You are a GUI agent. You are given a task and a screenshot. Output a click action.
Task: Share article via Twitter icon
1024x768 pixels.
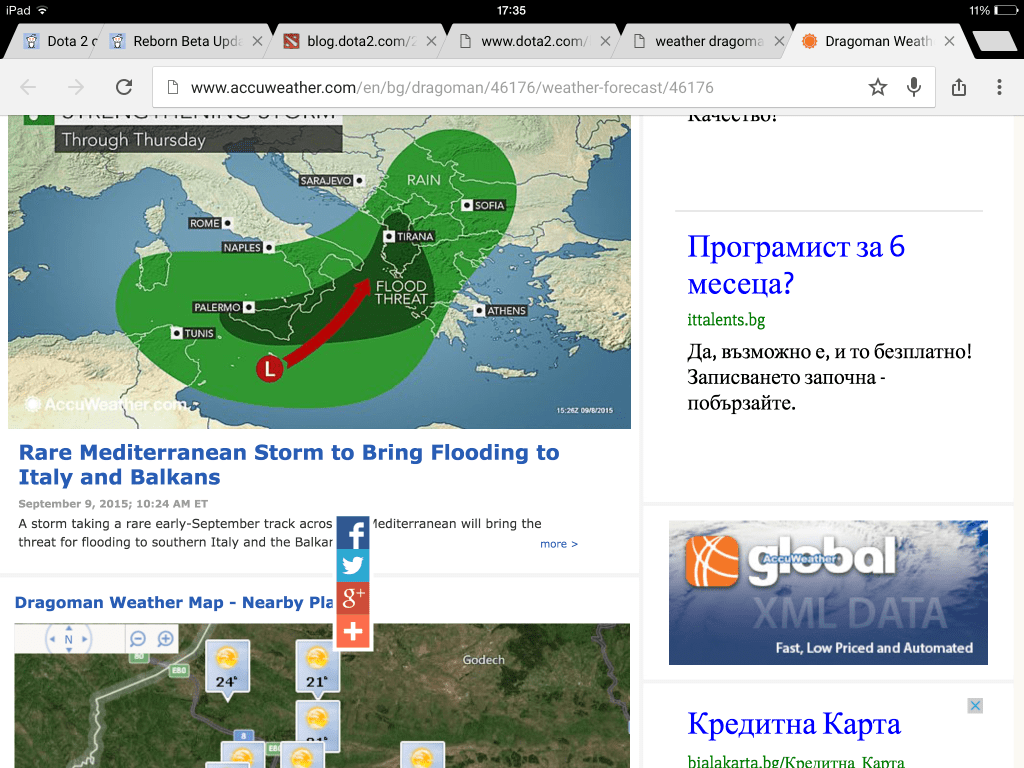click(353, 566)
